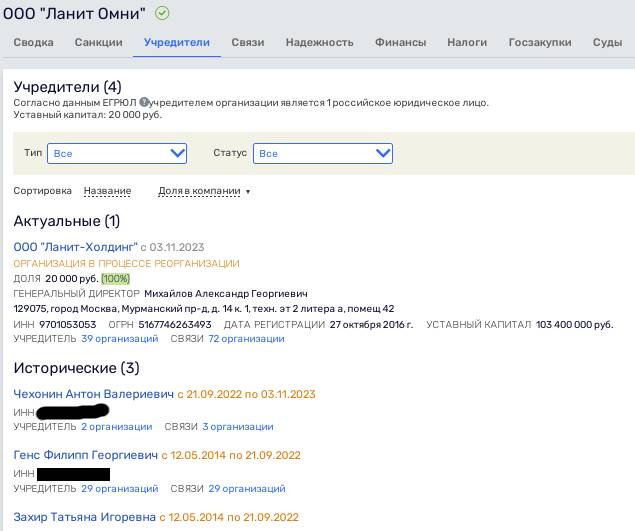The image size is (635, 531).
Task: Click the Ланит-Холдинг Мурманский пр-д address line
Action: tap(204, 309)
